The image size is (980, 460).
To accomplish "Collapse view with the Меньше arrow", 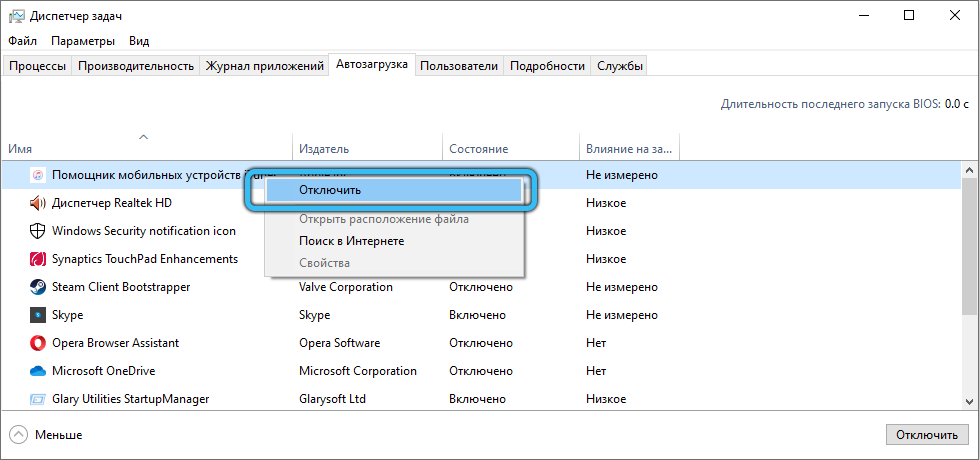I will click(x=19, y=435).
